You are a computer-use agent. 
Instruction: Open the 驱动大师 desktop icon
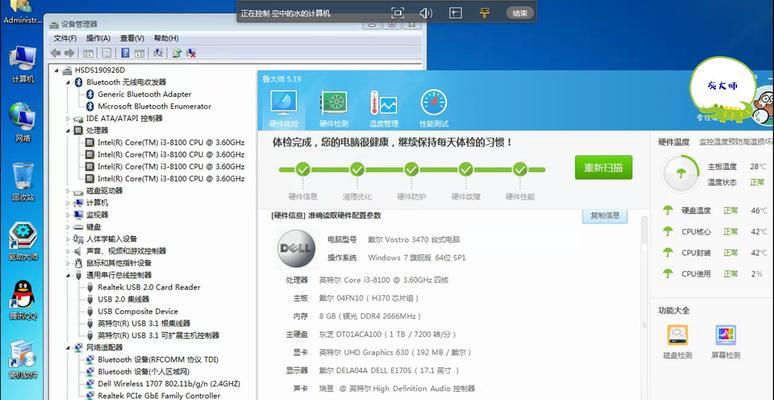(x=22, y=241)
